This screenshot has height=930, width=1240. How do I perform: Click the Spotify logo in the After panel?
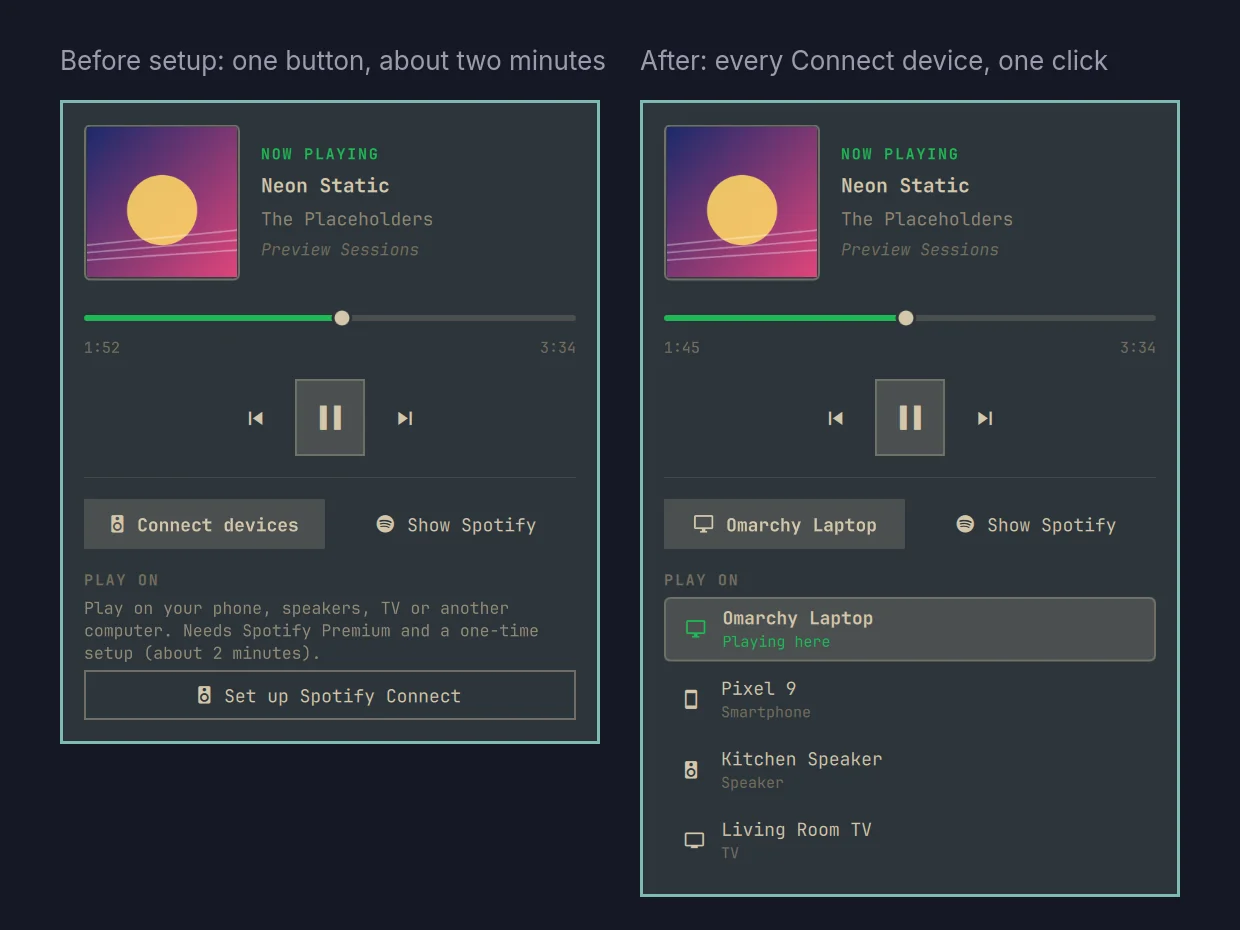click(965, 524)
